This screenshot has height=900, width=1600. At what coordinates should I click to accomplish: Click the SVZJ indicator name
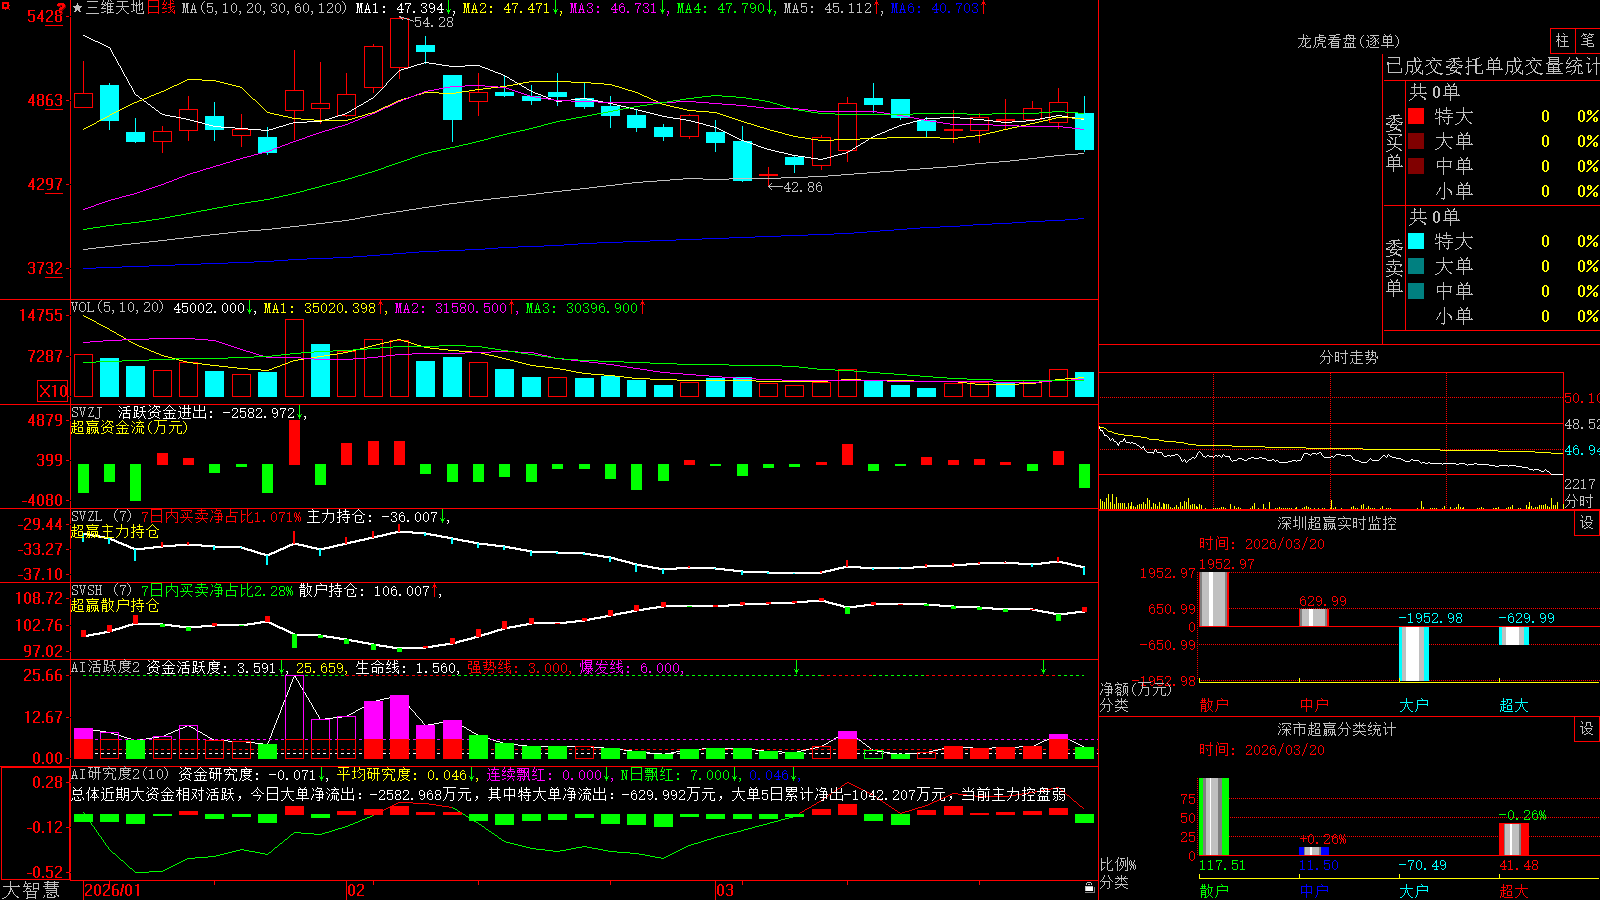pyautogui.click(x=87, y=412)
